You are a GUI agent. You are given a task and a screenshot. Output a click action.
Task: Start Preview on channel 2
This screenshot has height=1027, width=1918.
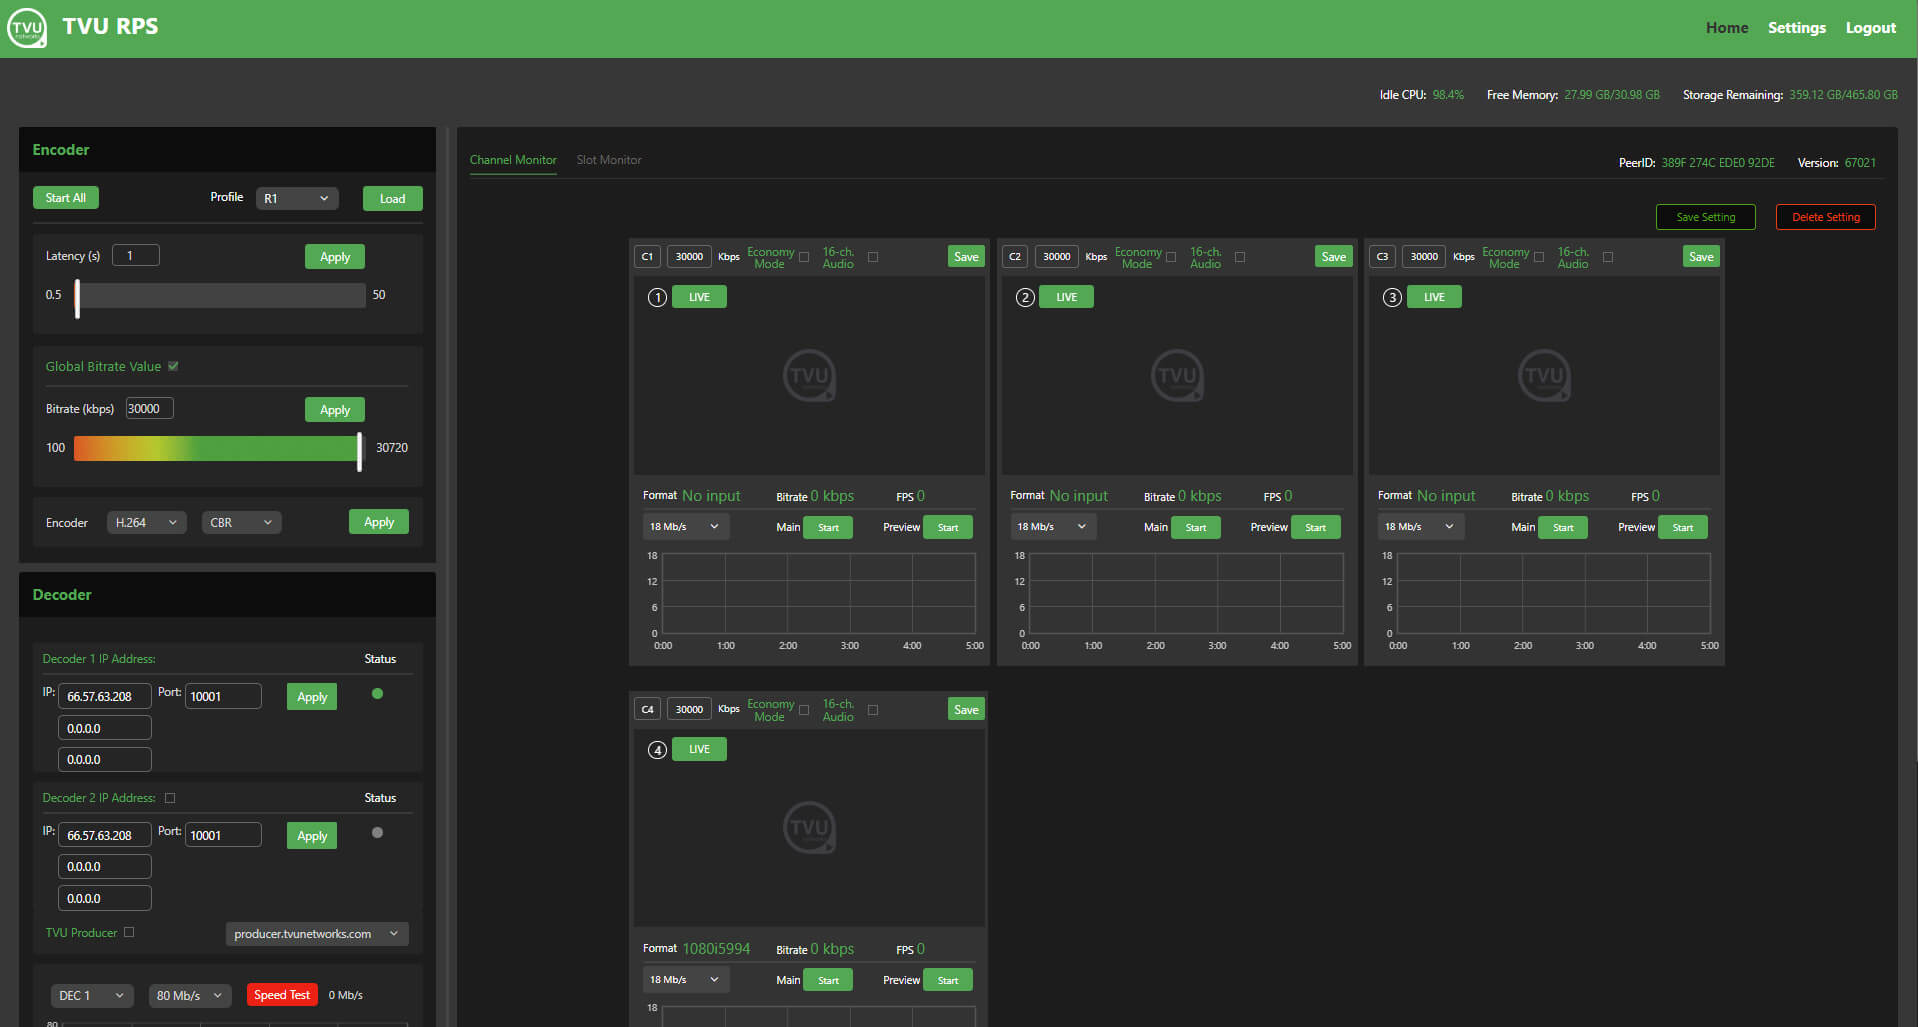pos(1316,527)
